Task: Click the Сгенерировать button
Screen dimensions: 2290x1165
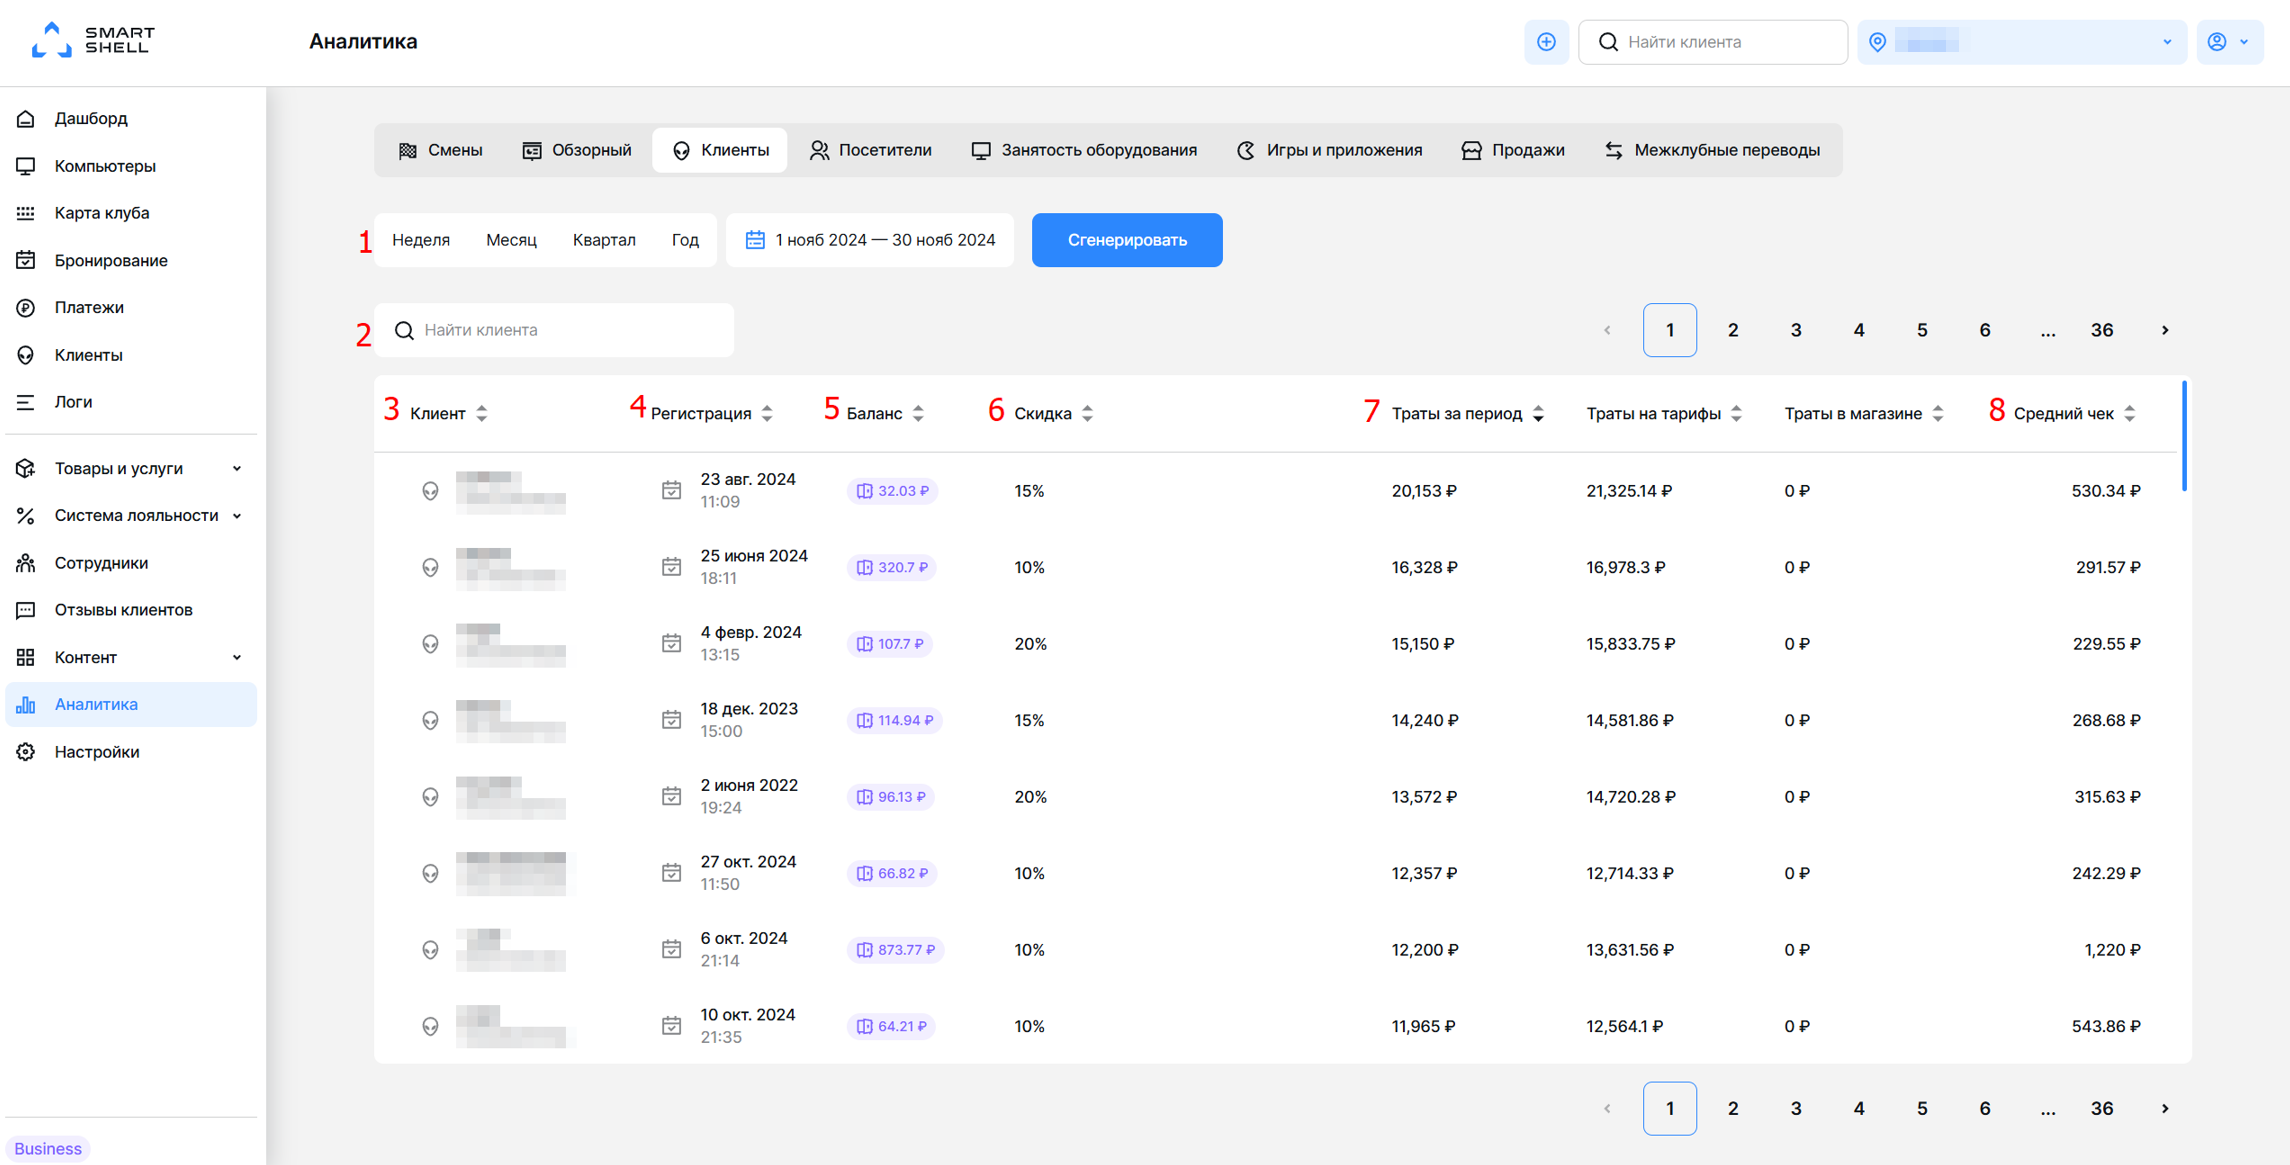Action: [1127, 240]
